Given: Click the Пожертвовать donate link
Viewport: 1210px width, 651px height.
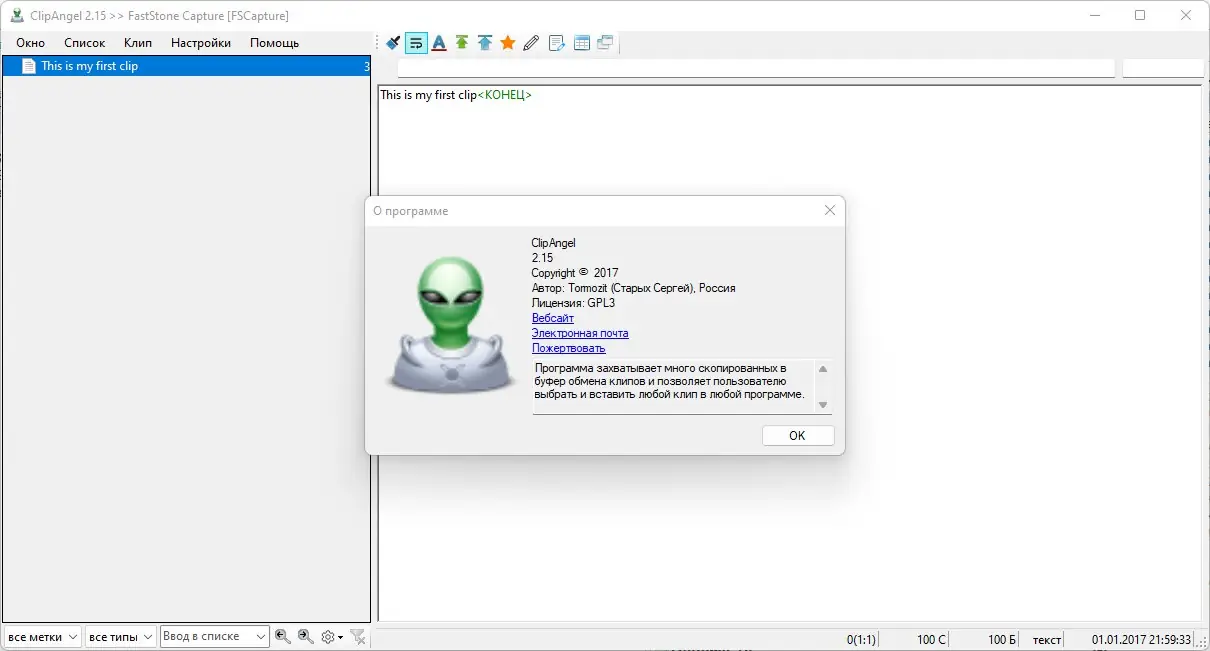Looking at the screenshot, I should [569, 348].
